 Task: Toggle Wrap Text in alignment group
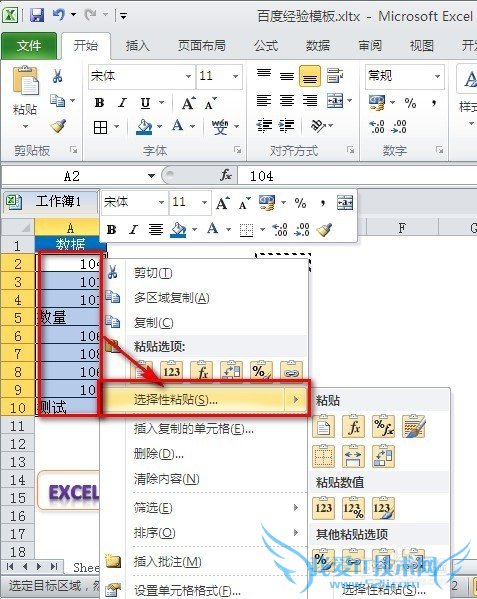335,76
